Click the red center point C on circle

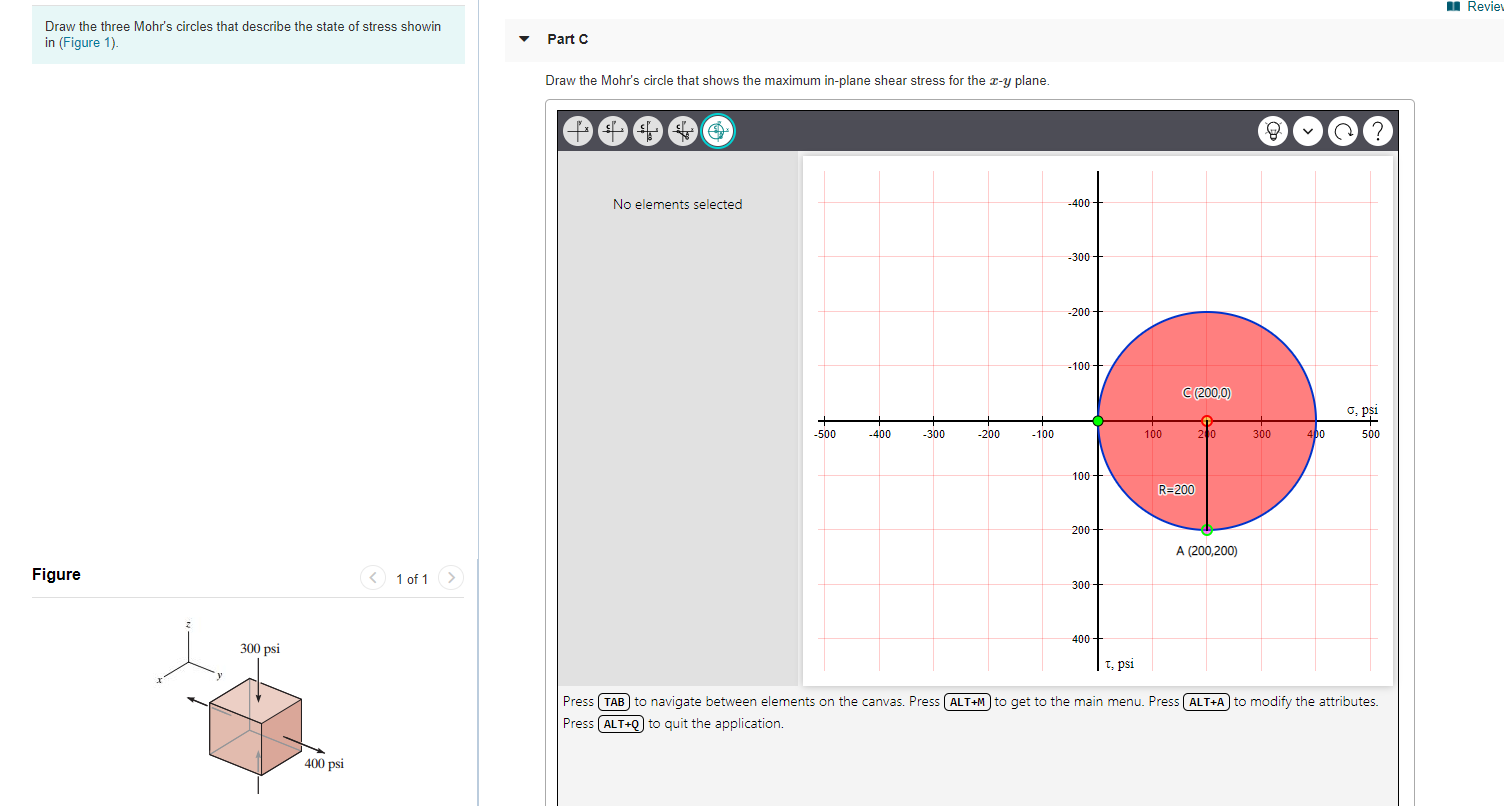pyautogui.click(x=1207, y=421)
